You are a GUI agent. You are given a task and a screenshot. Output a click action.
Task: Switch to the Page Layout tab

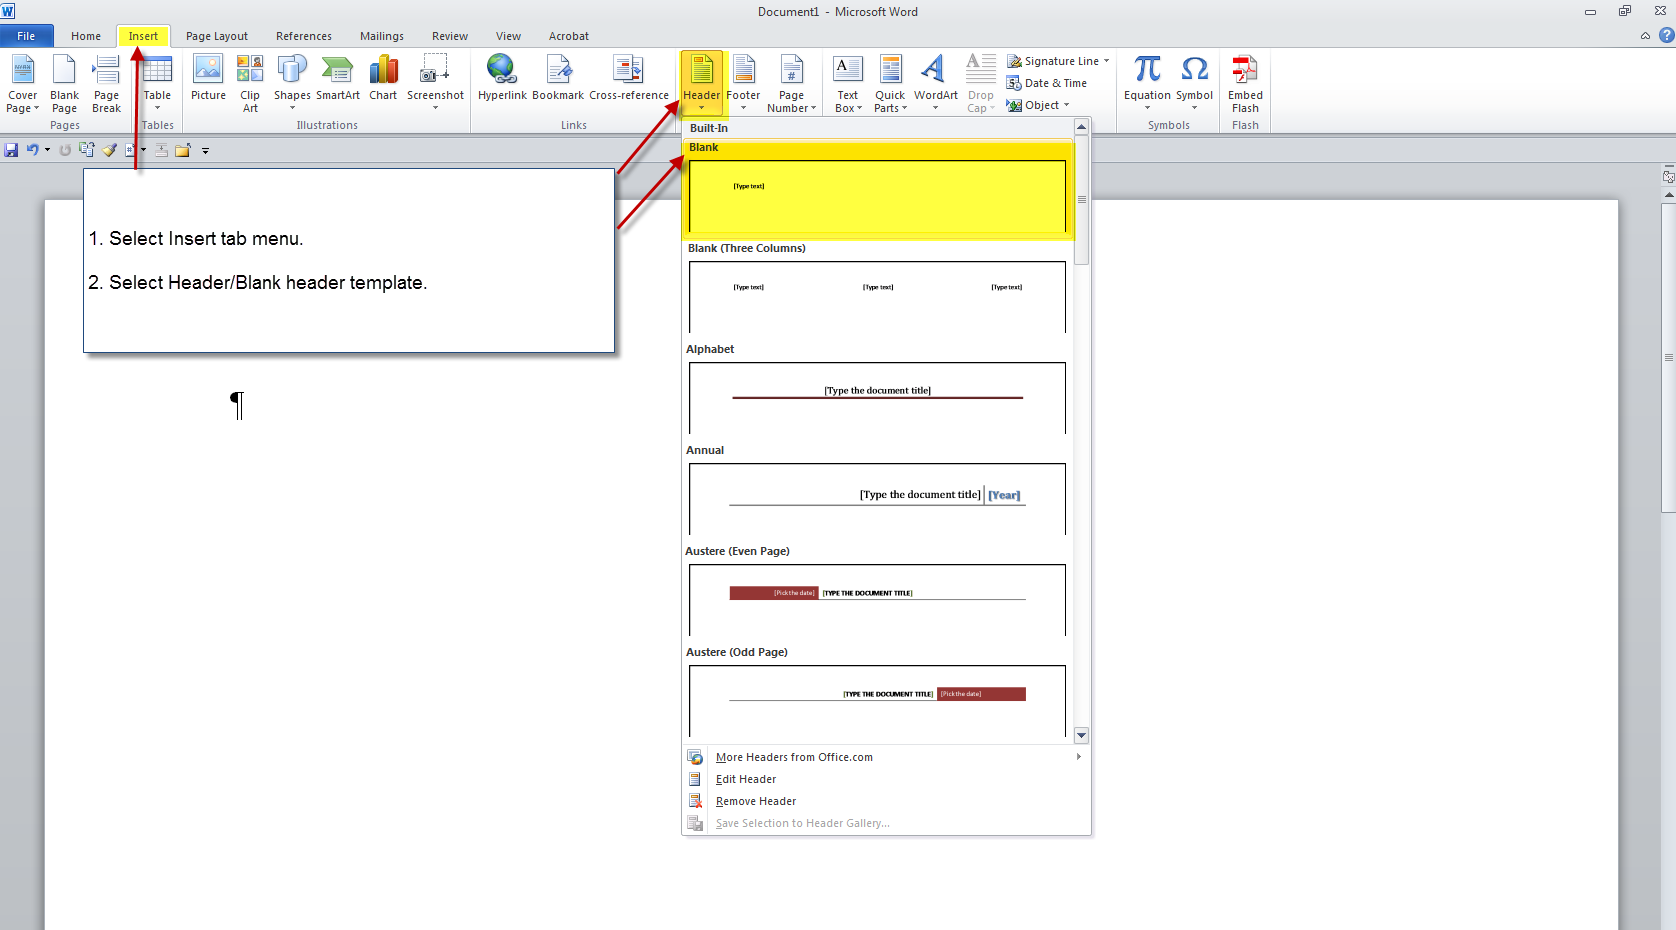point(217,36)
